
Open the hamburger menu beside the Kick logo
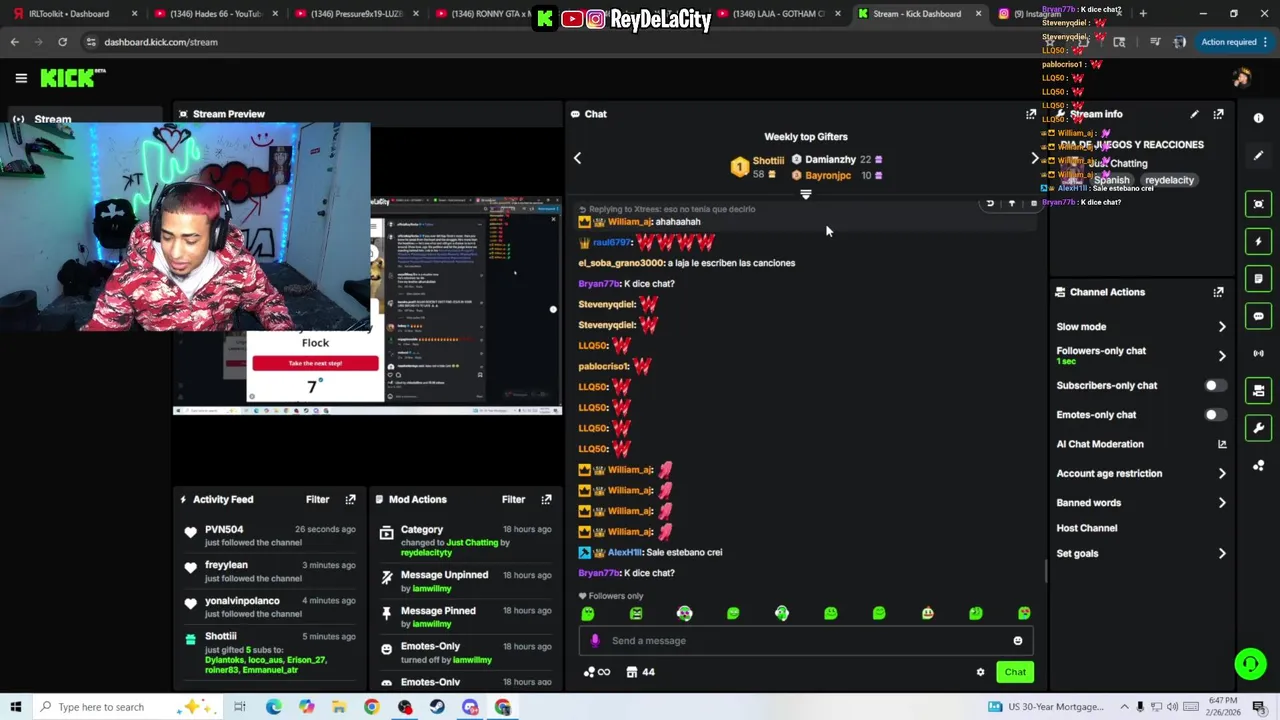pyautogui.click(x=21, y=78)
